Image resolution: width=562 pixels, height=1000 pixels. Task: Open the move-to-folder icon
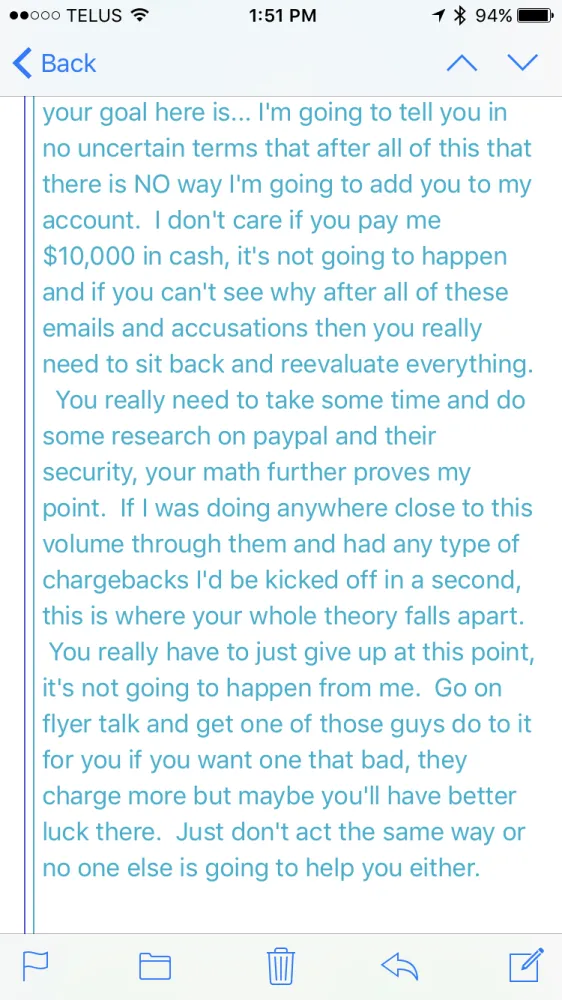[x=155, y=966]
